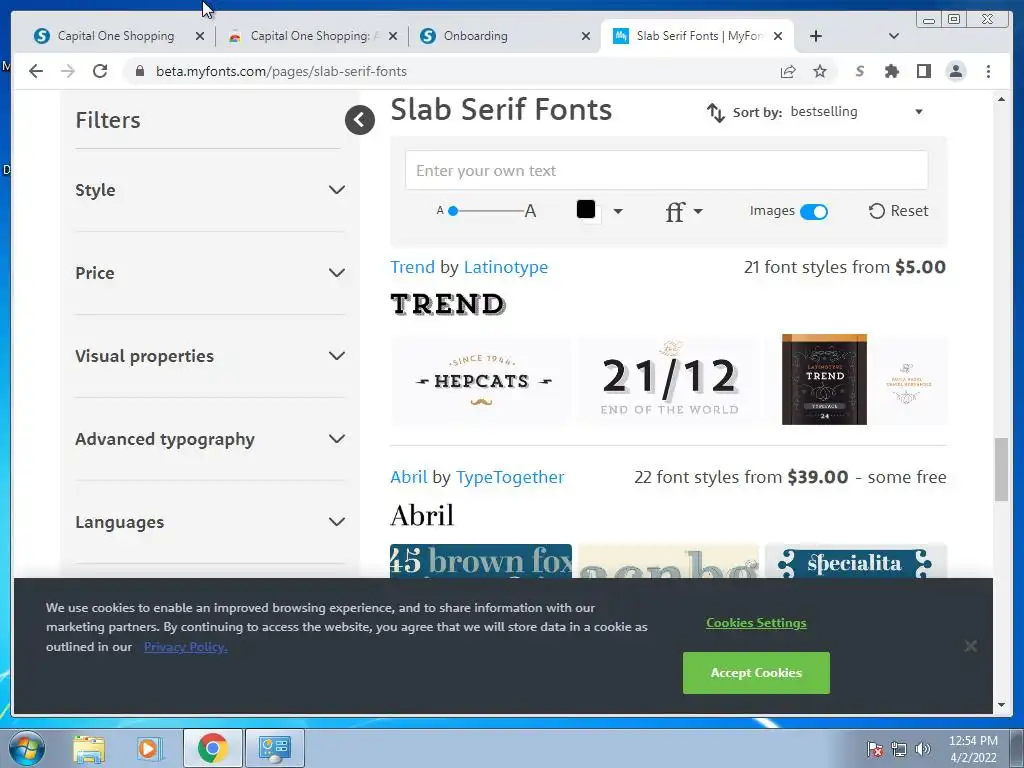Open the Trend font link
The height and width of the screenshot is (768, 1024).
(x=412, y=267)
